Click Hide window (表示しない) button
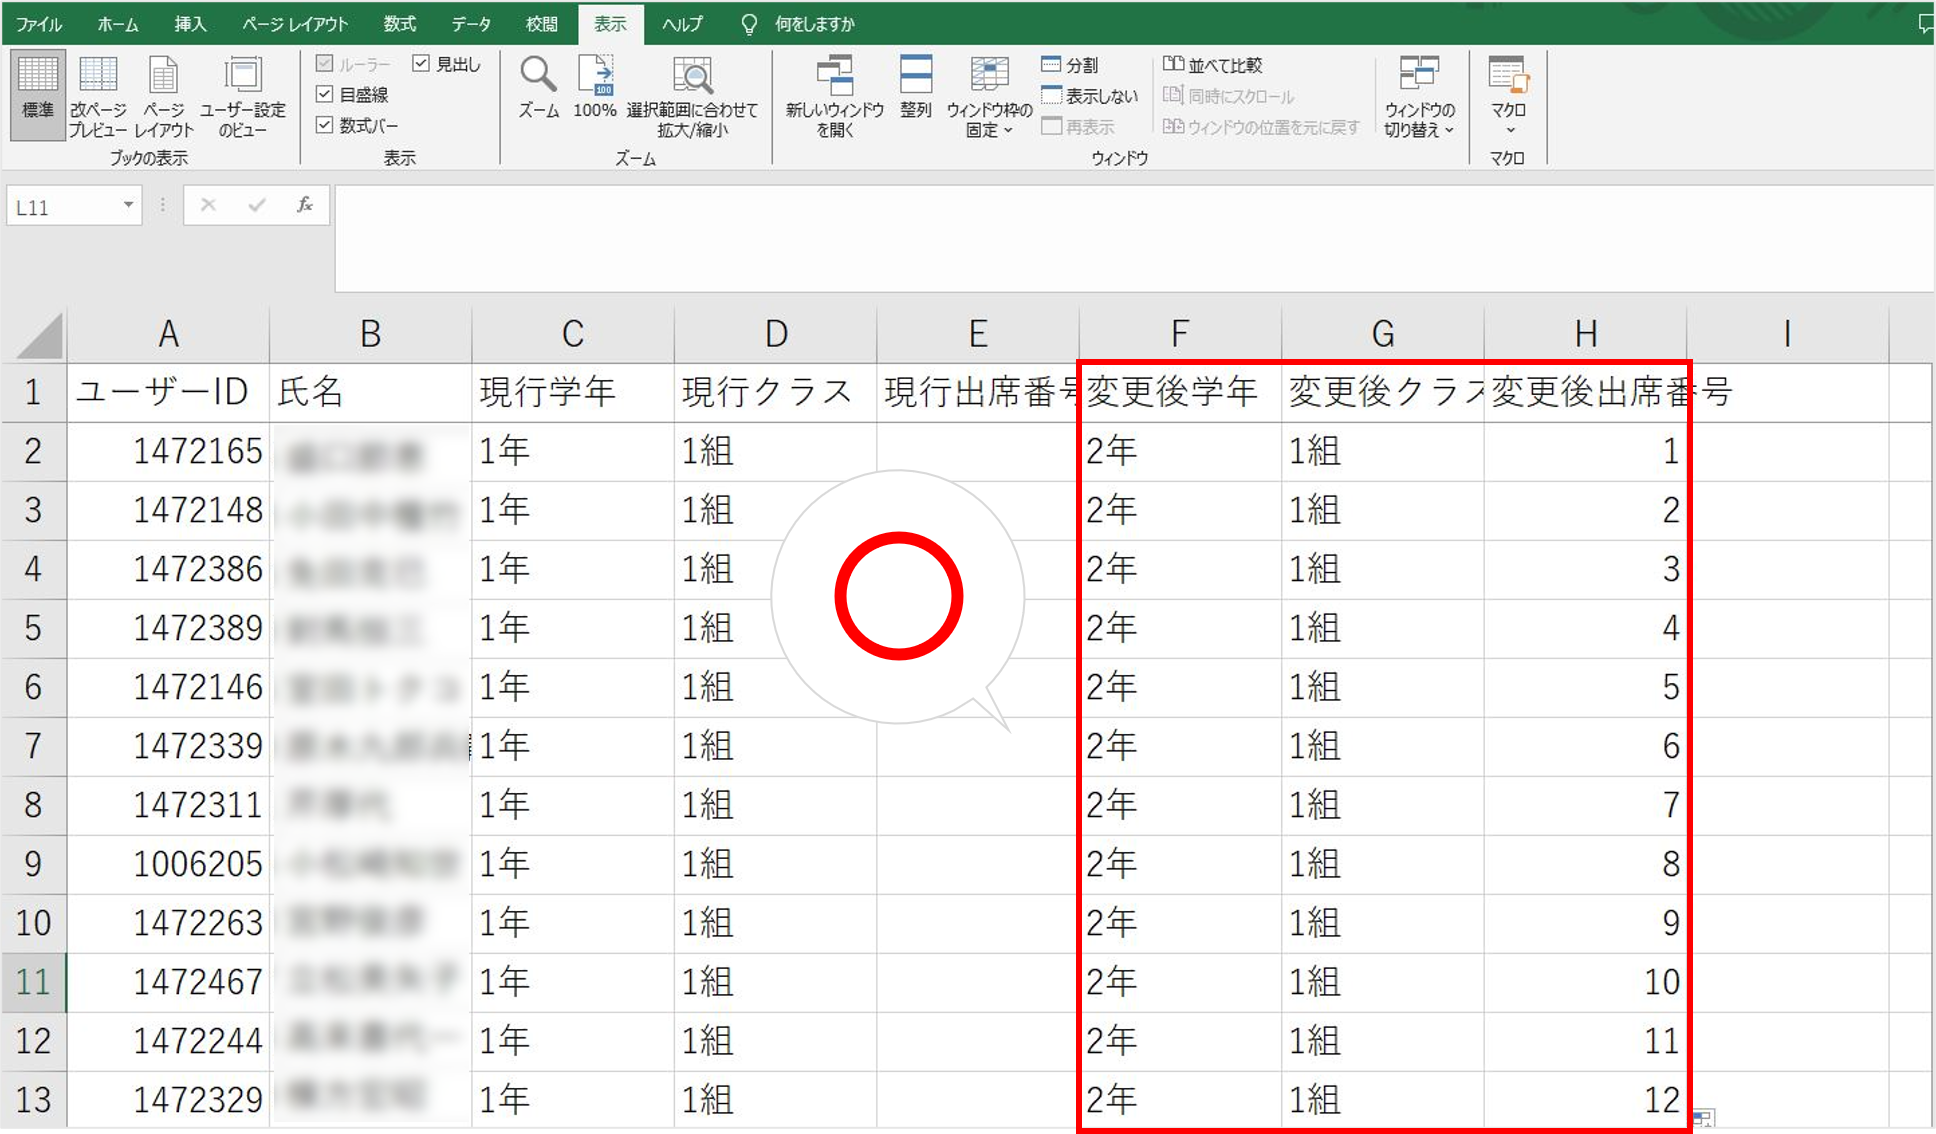Viewport: 1936px width, 1134px height. pos(1088,96)
